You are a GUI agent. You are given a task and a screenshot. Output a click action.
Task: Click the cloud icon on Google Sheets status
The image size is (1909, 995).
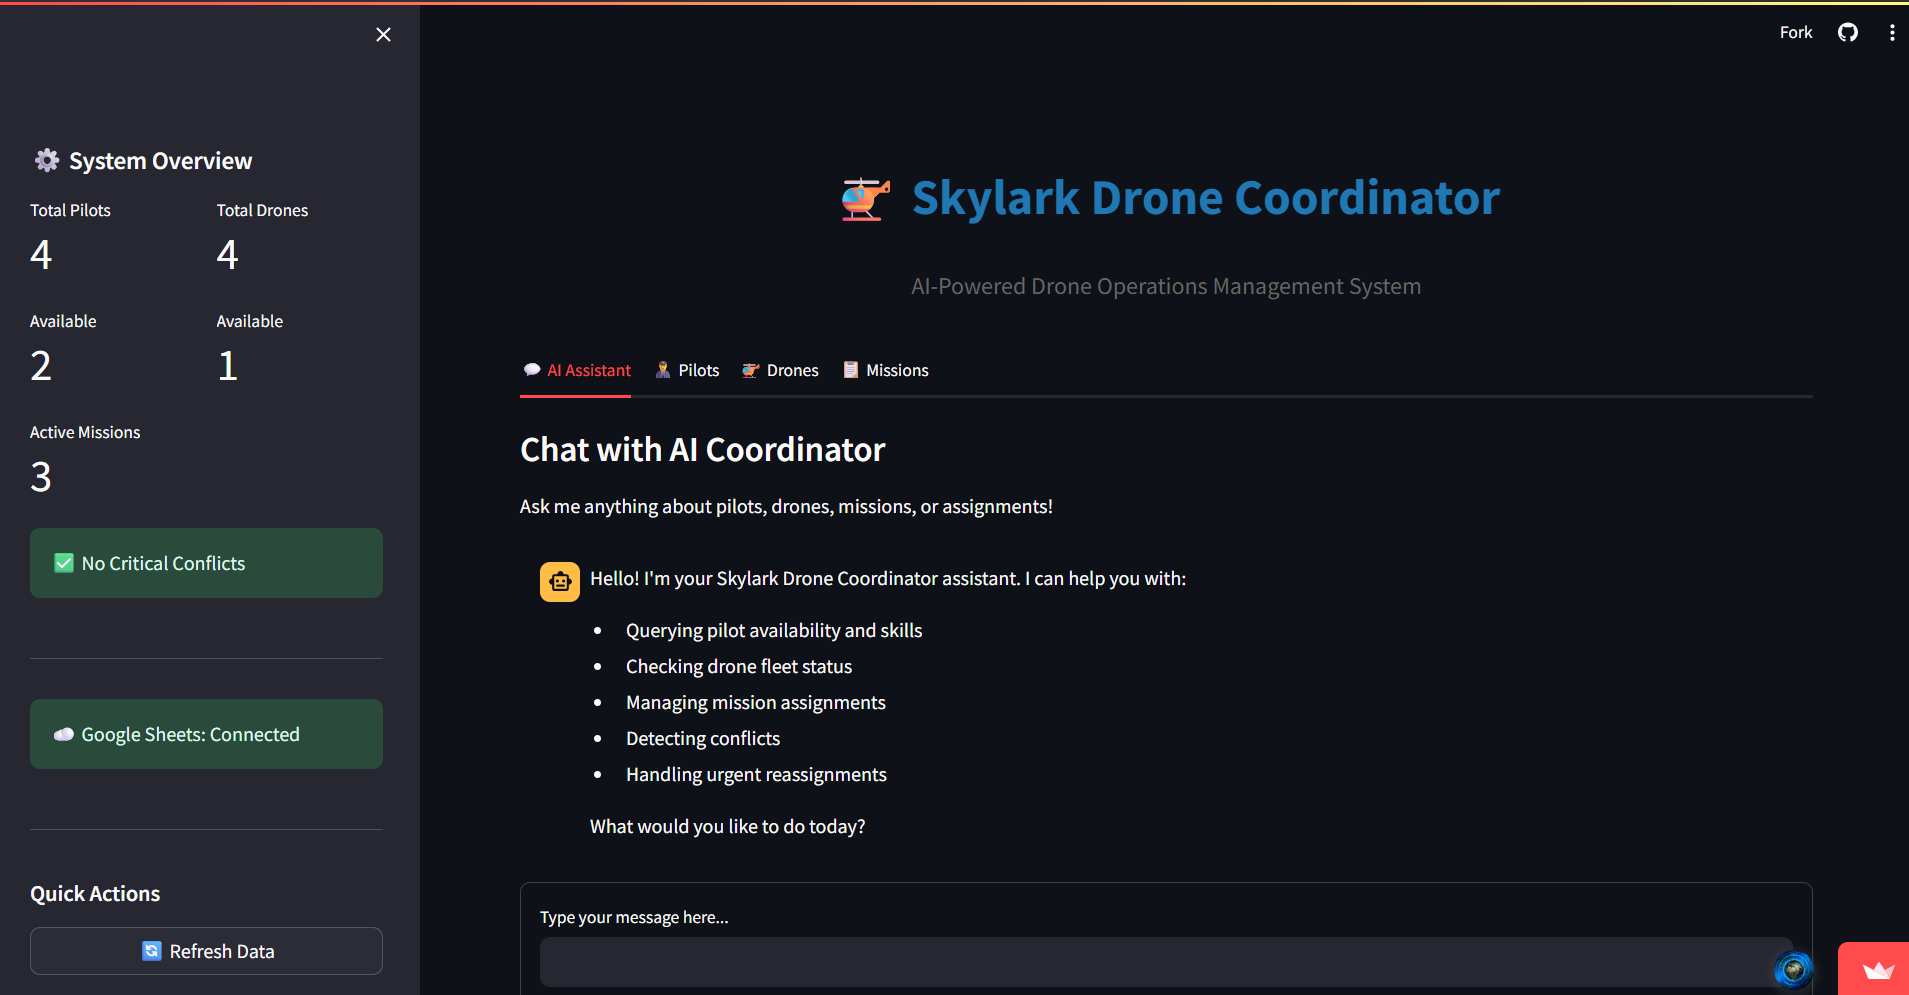[x=63, y=734]
